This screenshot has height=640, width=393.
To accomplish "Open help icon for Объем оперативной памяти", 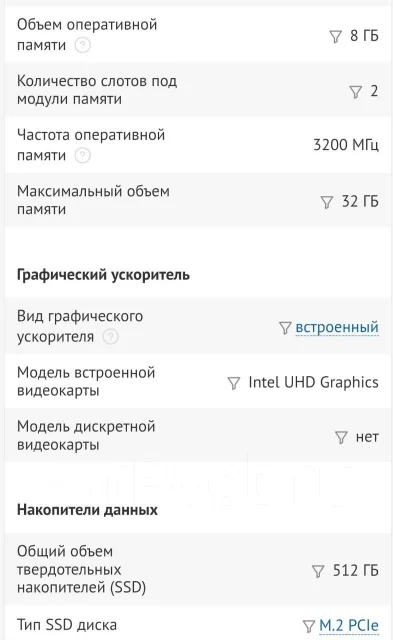I will 82,45.
